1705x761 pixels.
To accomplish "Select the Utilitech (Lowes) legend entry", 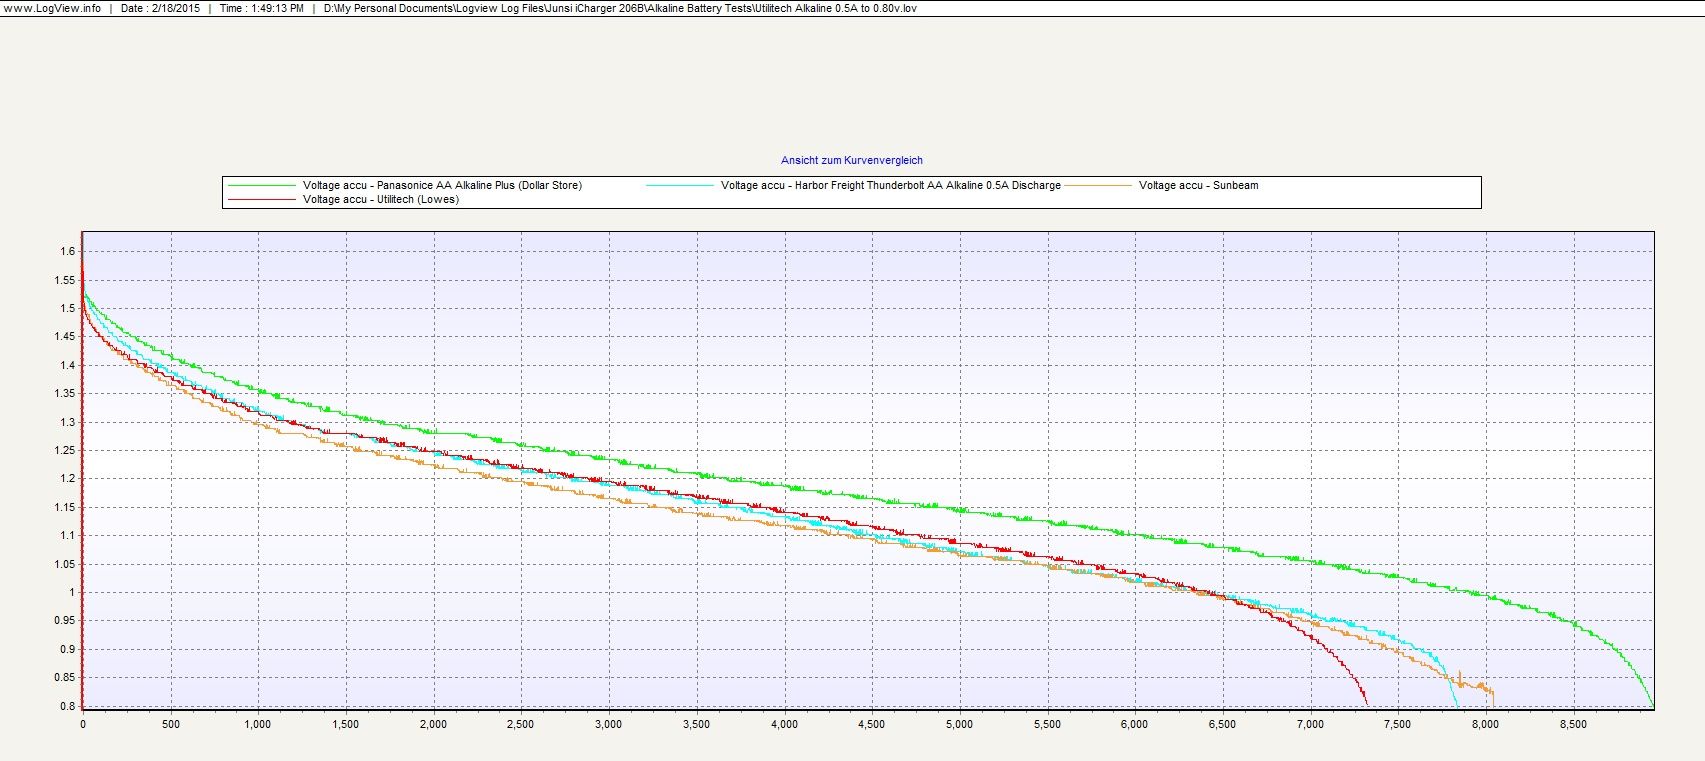I will pyautogui.click(x=381, y=199).
